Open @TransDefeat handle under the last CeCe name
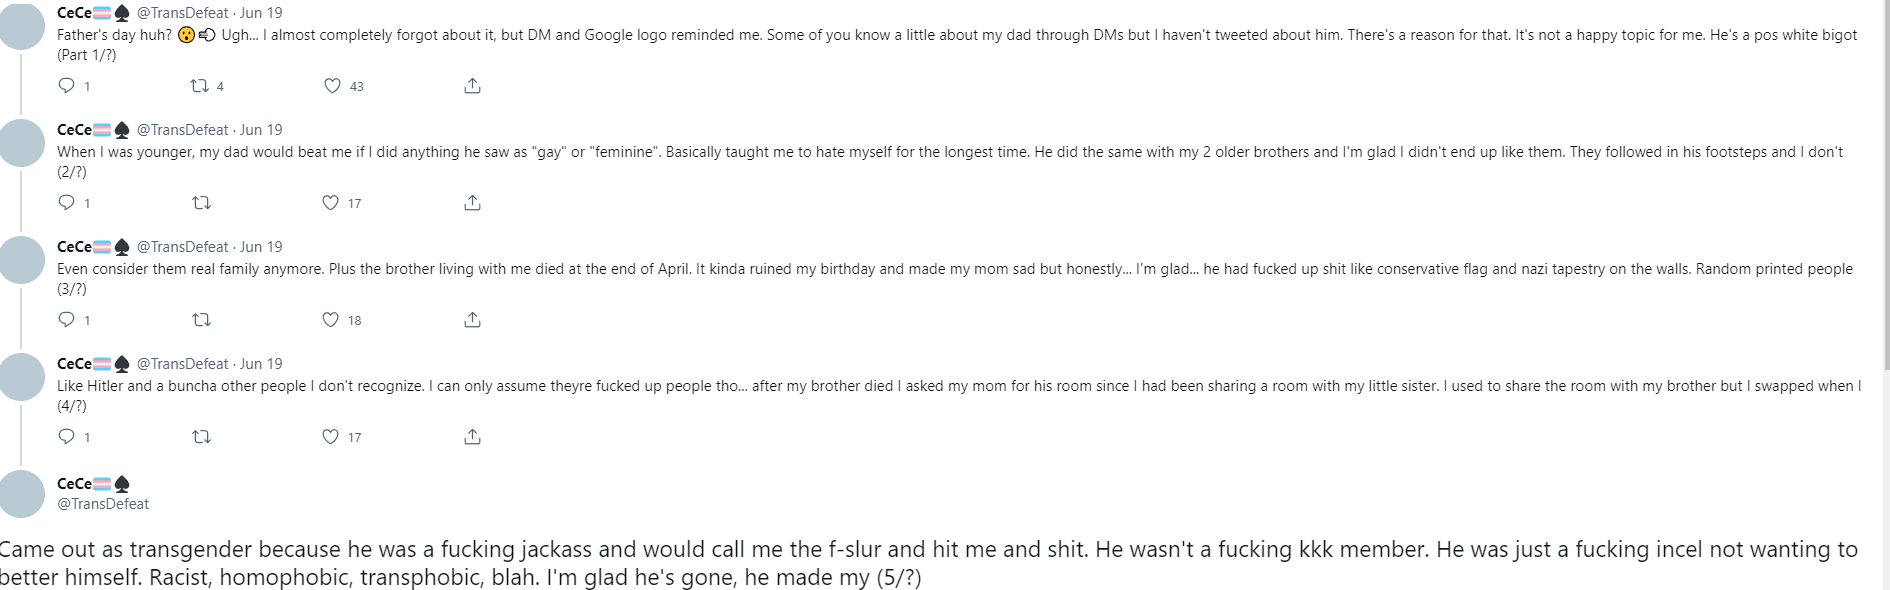This screenshot has width=1890, height=590. [x=103, y=504]
